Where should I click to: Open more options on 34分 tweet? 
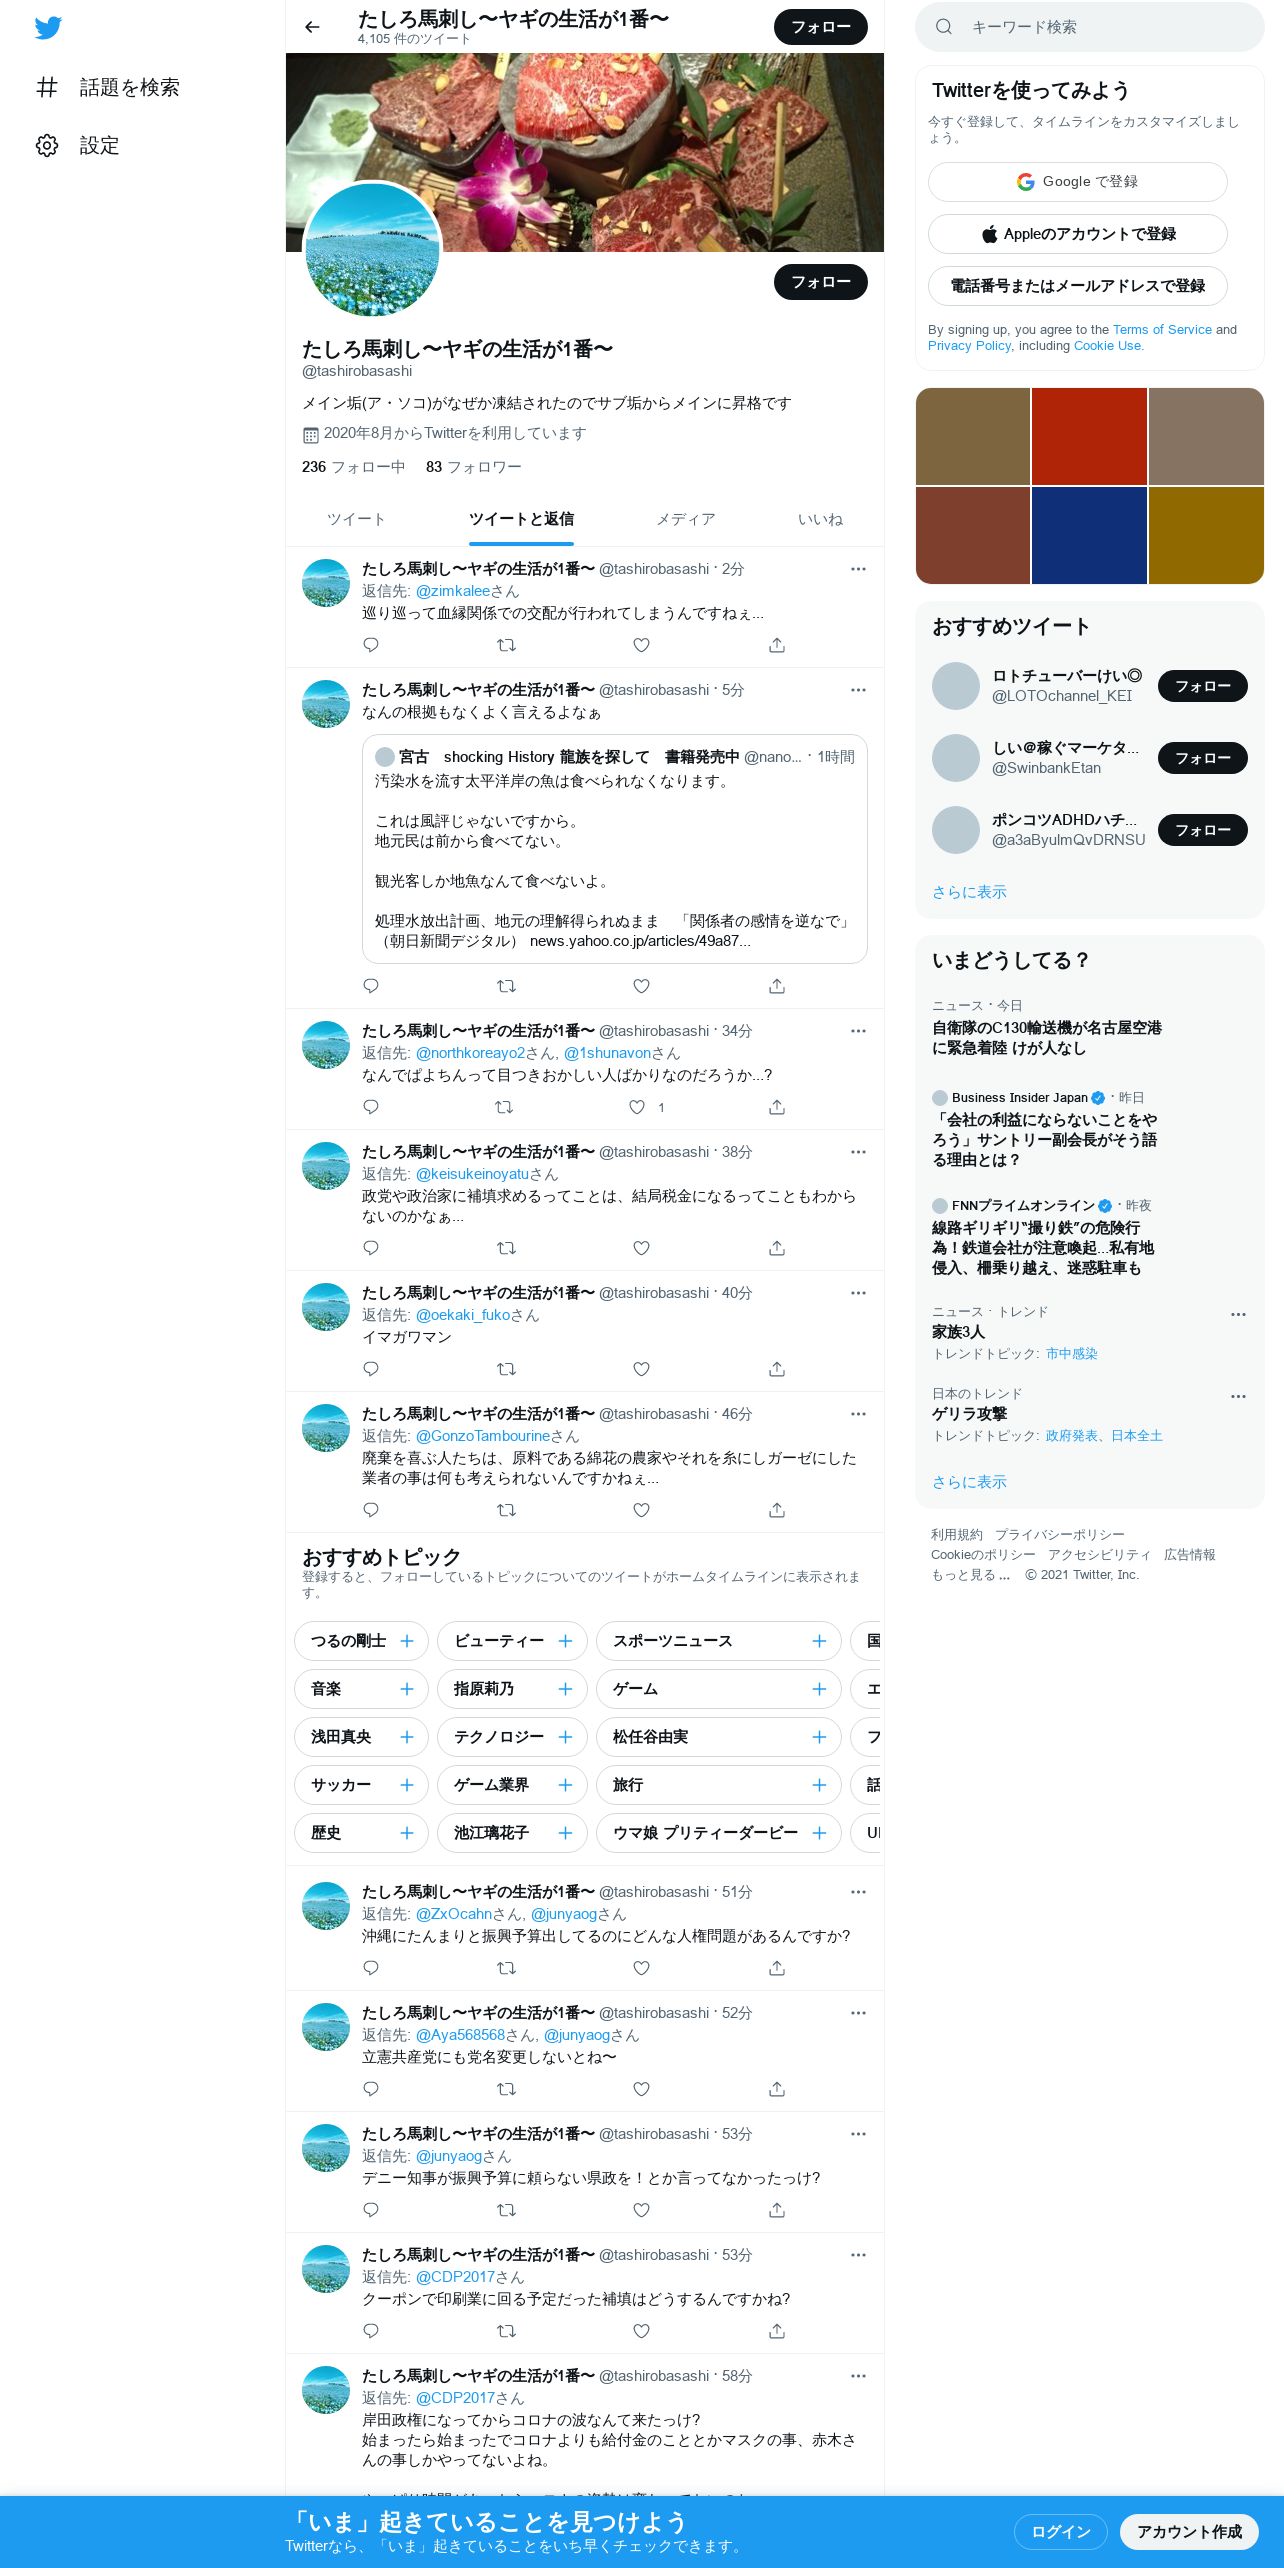[x=858, y=1031]
